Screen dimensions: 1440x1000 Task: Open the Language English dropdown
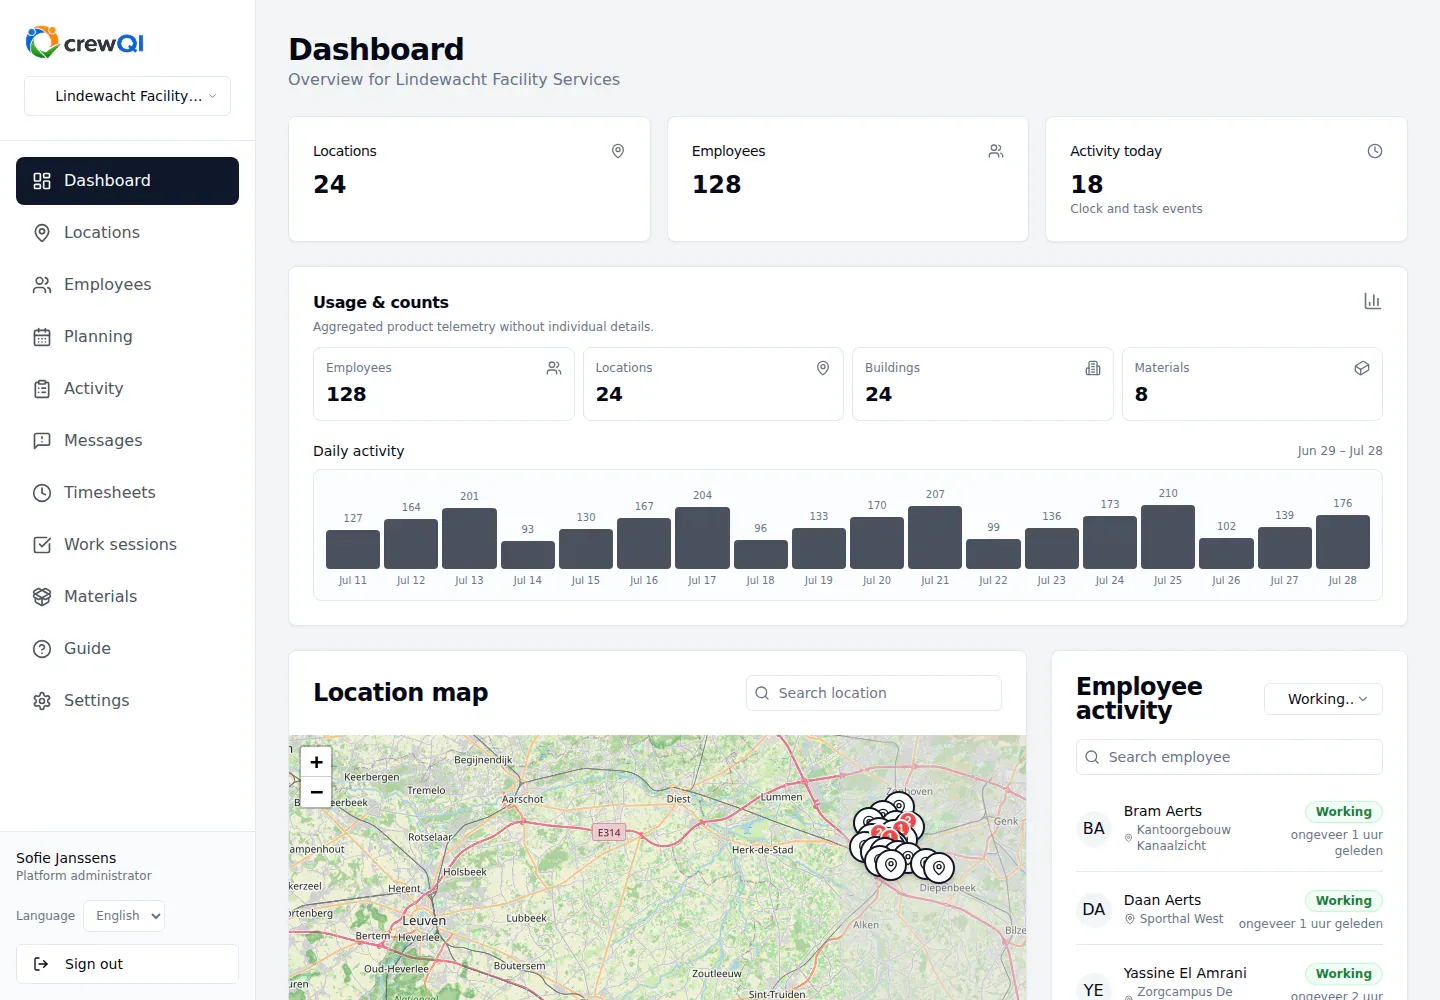(124, 916)
